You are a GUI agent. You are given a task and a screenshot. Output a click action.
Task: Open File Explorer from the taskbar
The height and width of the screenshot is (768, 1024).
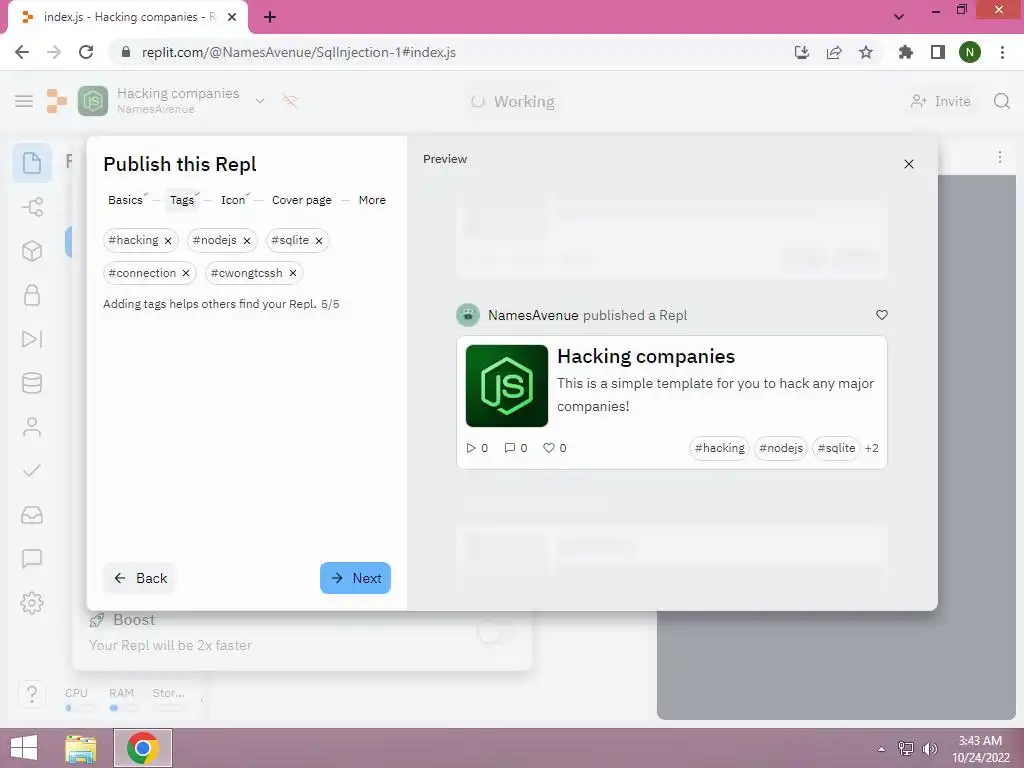81,748
